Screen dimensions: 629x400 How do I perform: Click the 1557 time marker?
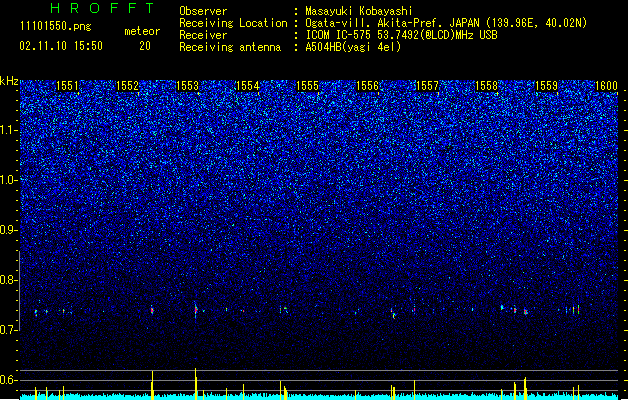pyautogui.click(x=428, y=86)
